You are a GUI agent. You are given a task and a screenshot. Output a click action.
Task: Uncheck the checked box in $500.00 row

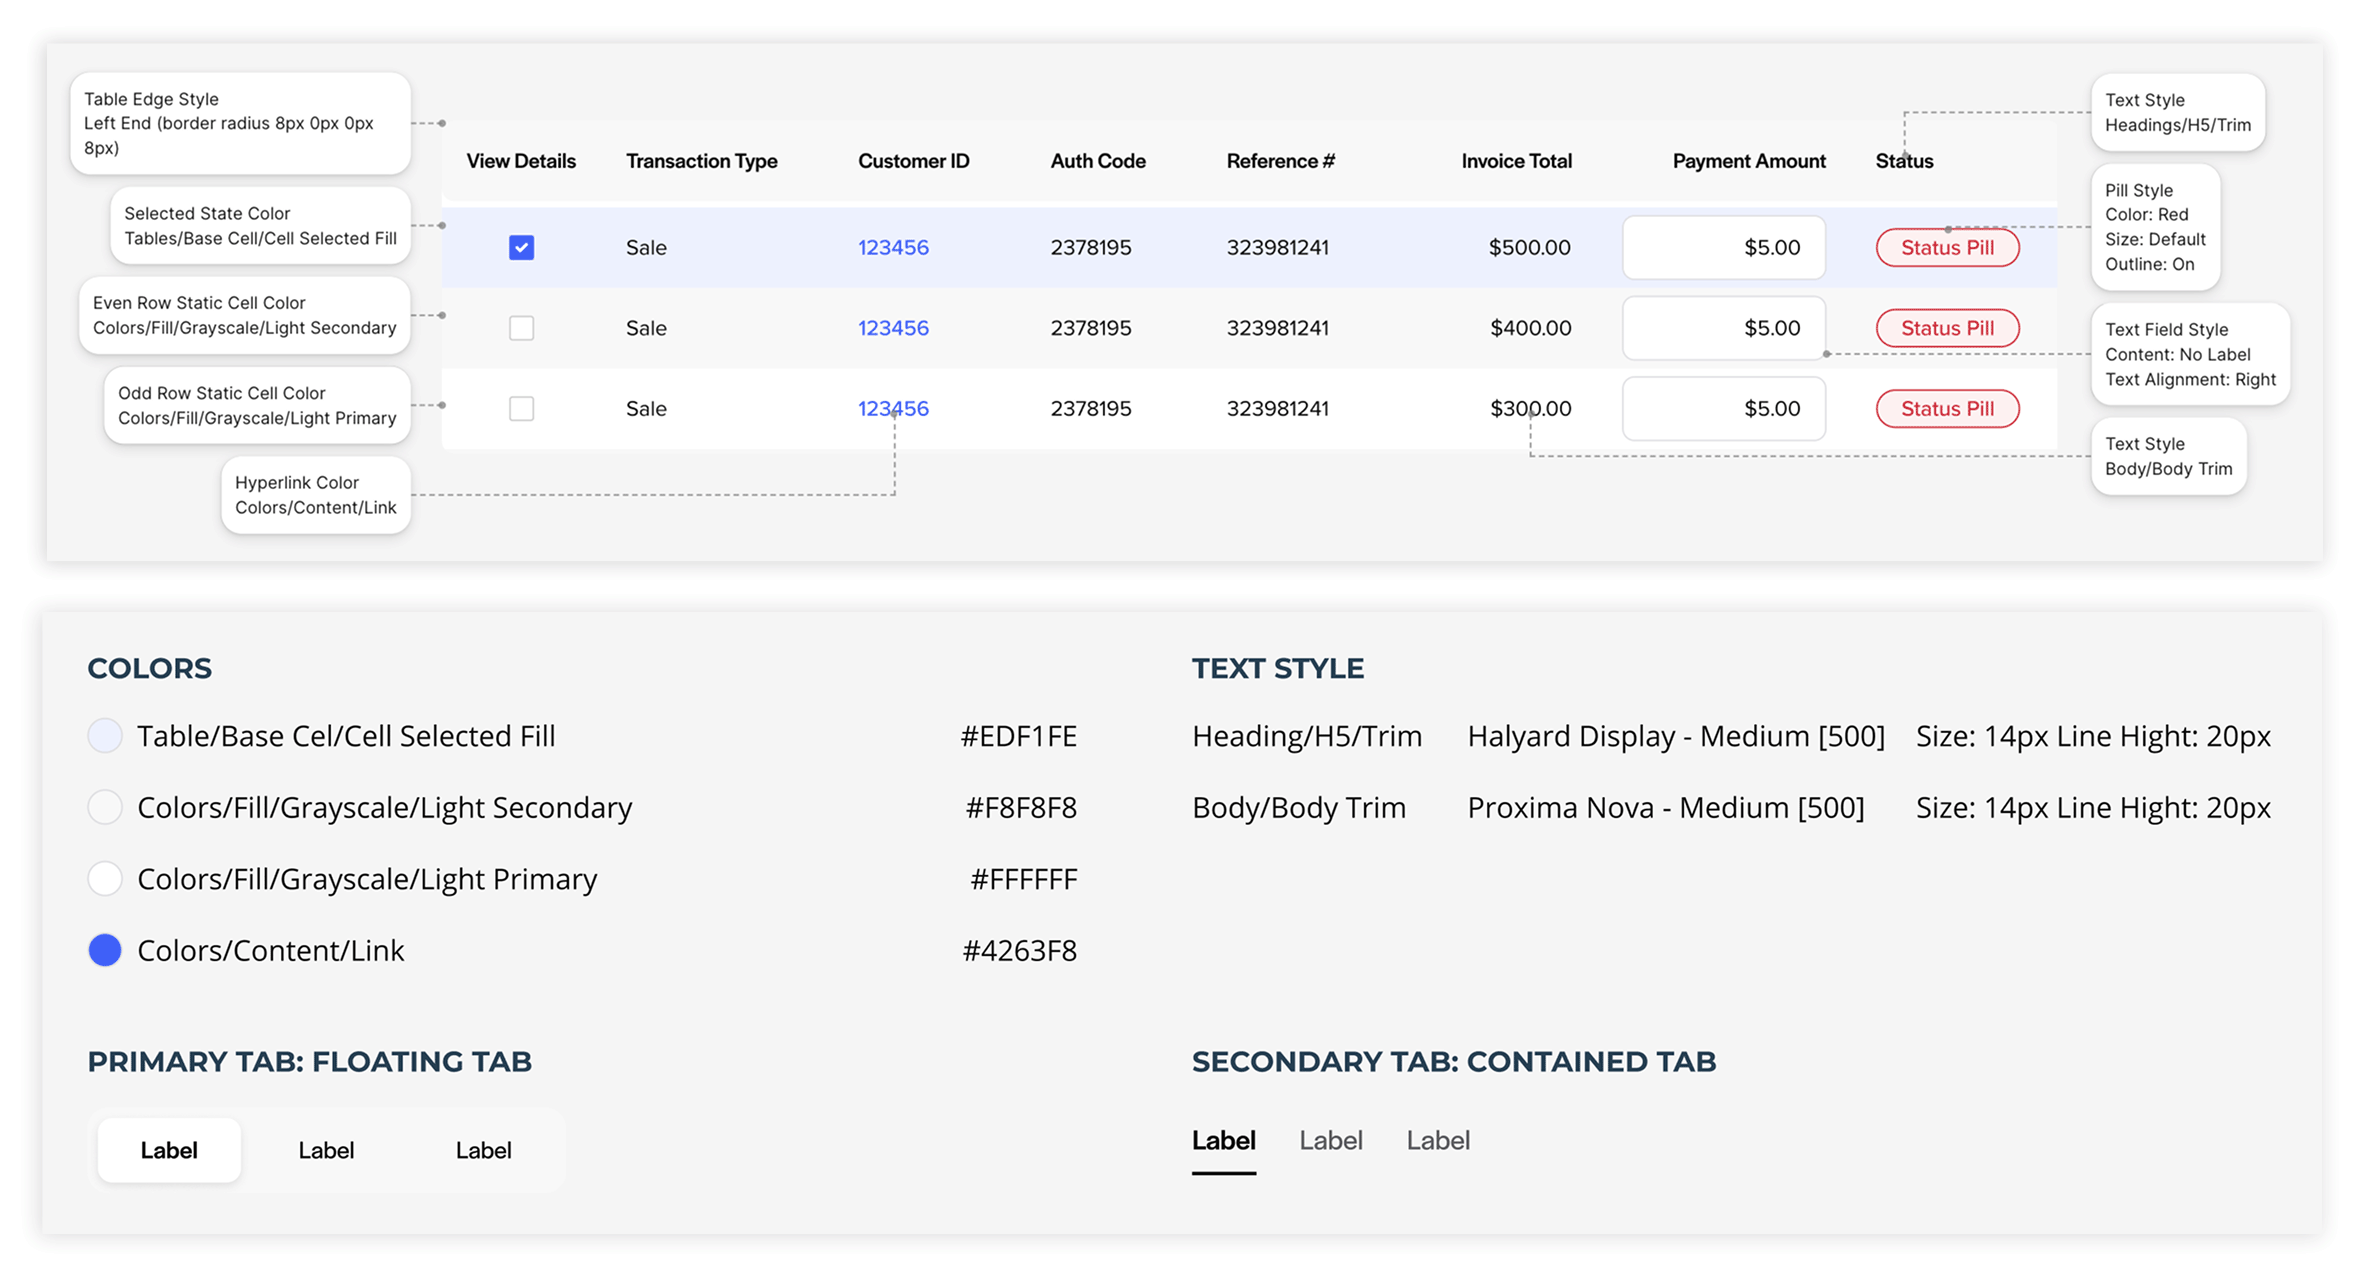(x=521, y=247)
